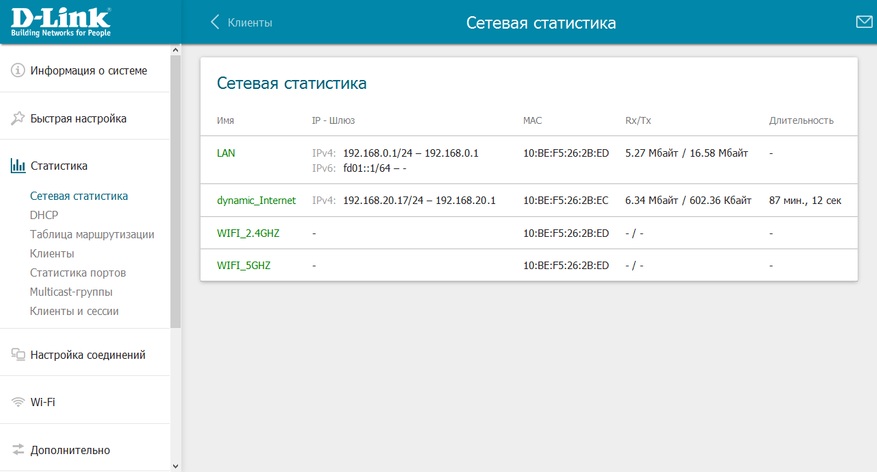Click the D-Link logo
Viewport: 877px width, 472px height.
(60, 22)
